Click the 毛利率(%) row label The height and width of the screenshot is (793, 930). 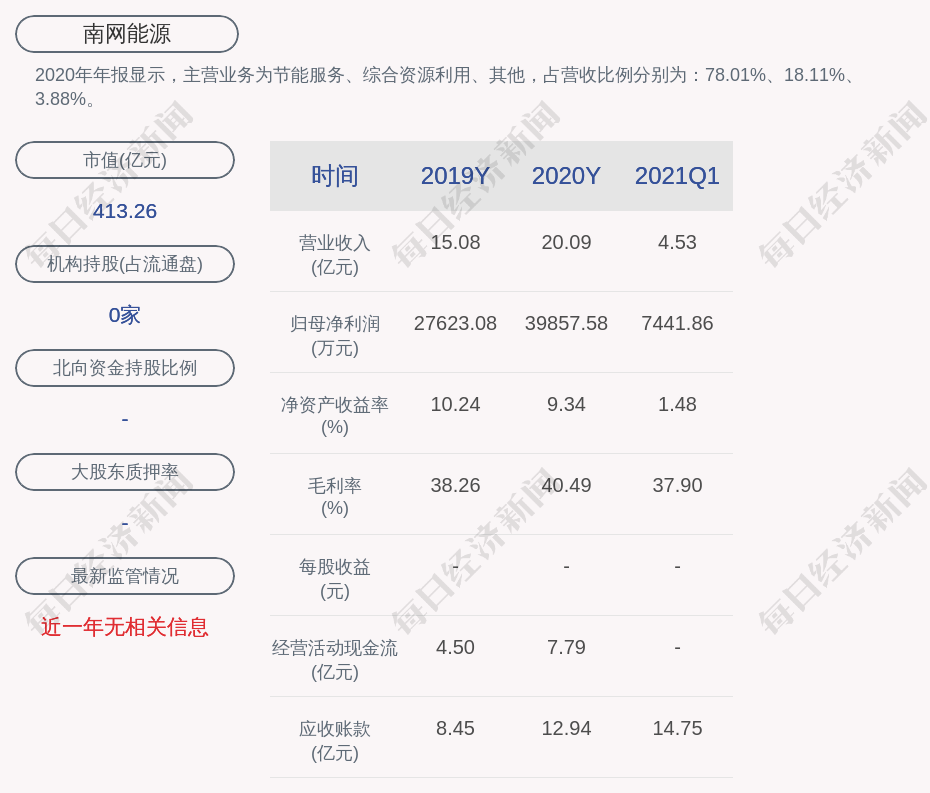(x=335, y=497)
